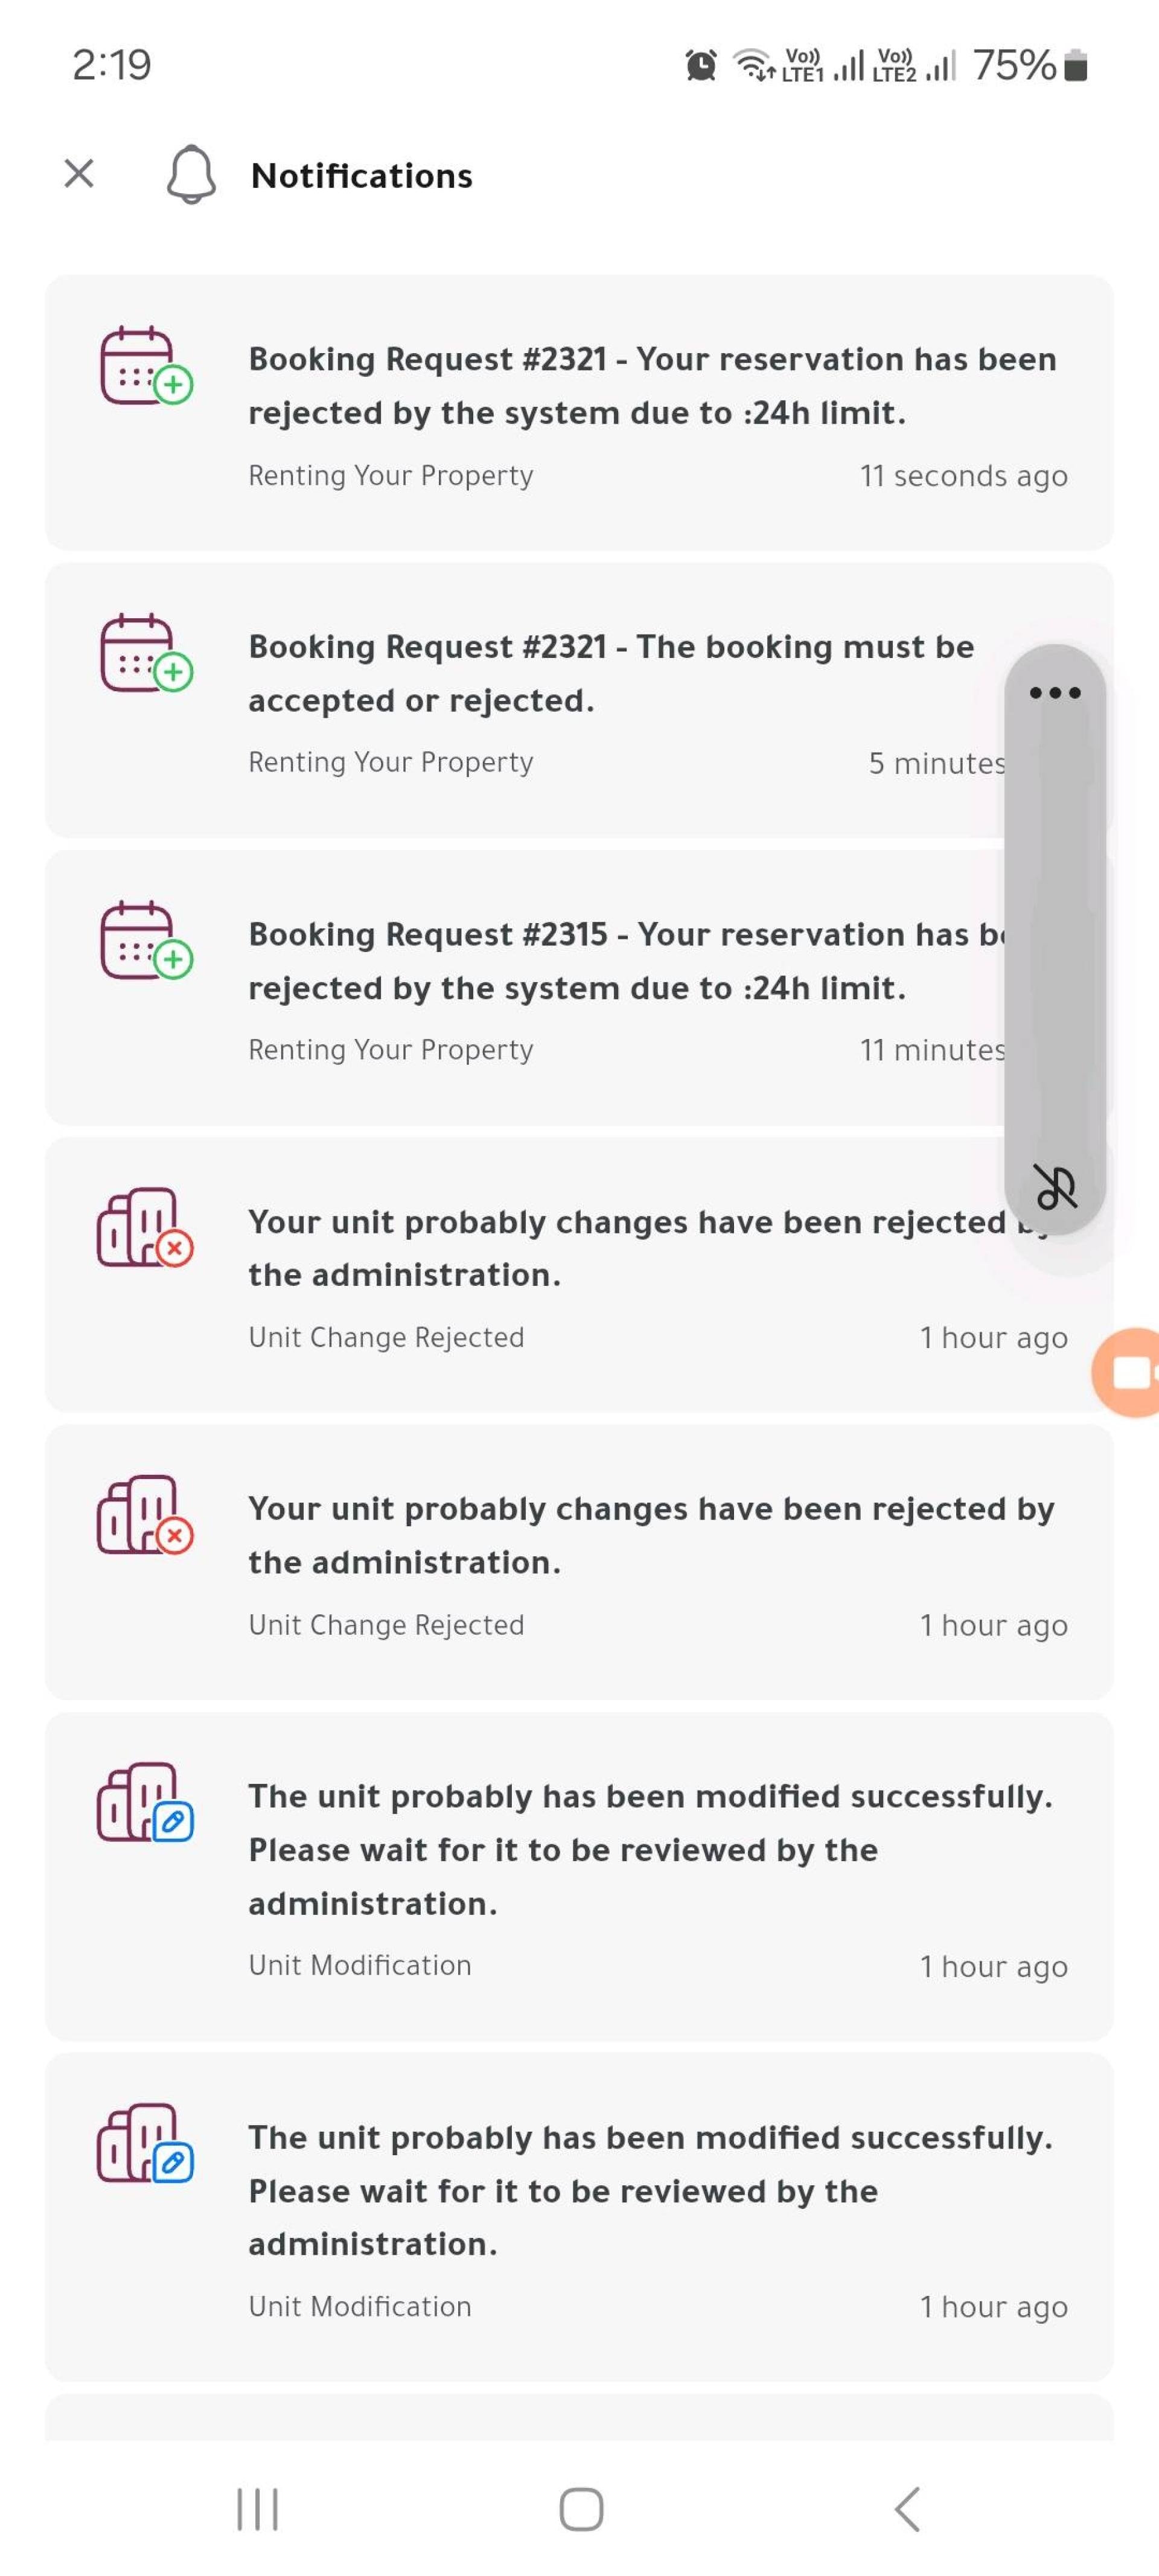Toggle the mute sound icon on floating panel
The height and width of the screenshot is (2576, 1159).
tap(1055, 1187)
